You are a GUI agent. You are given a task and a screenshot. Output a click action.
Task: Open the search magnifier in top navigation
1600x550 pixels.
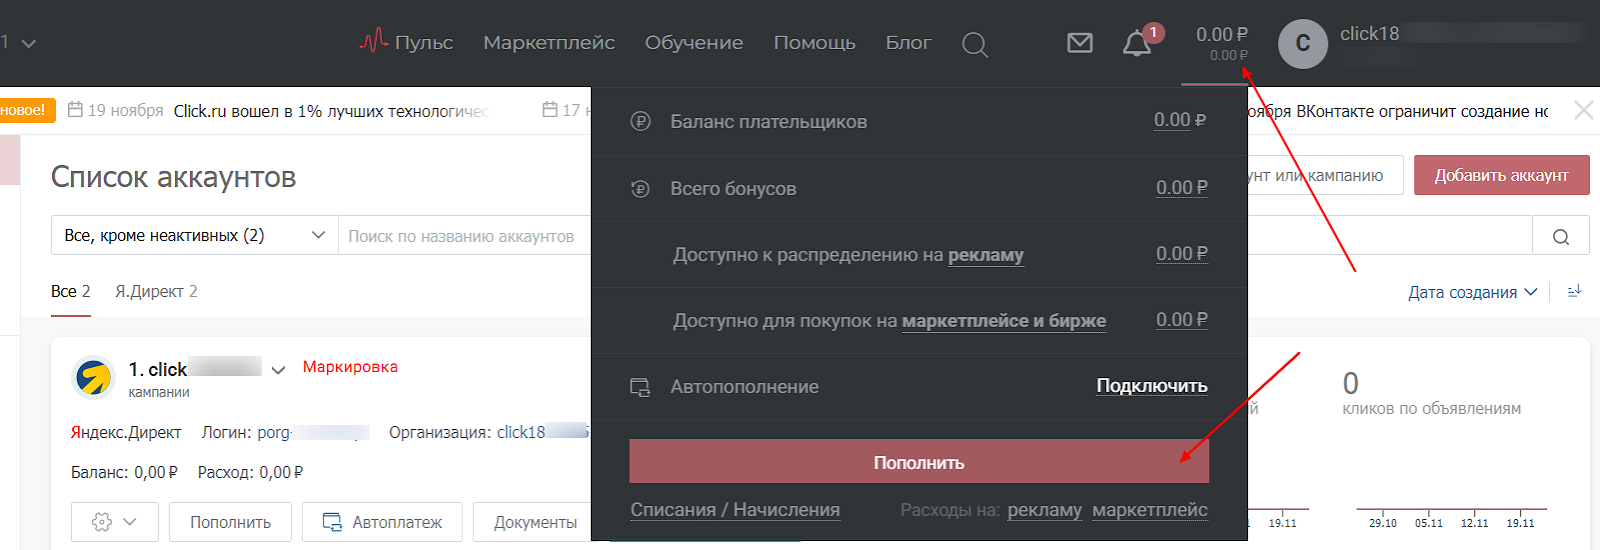pos(974,44)
